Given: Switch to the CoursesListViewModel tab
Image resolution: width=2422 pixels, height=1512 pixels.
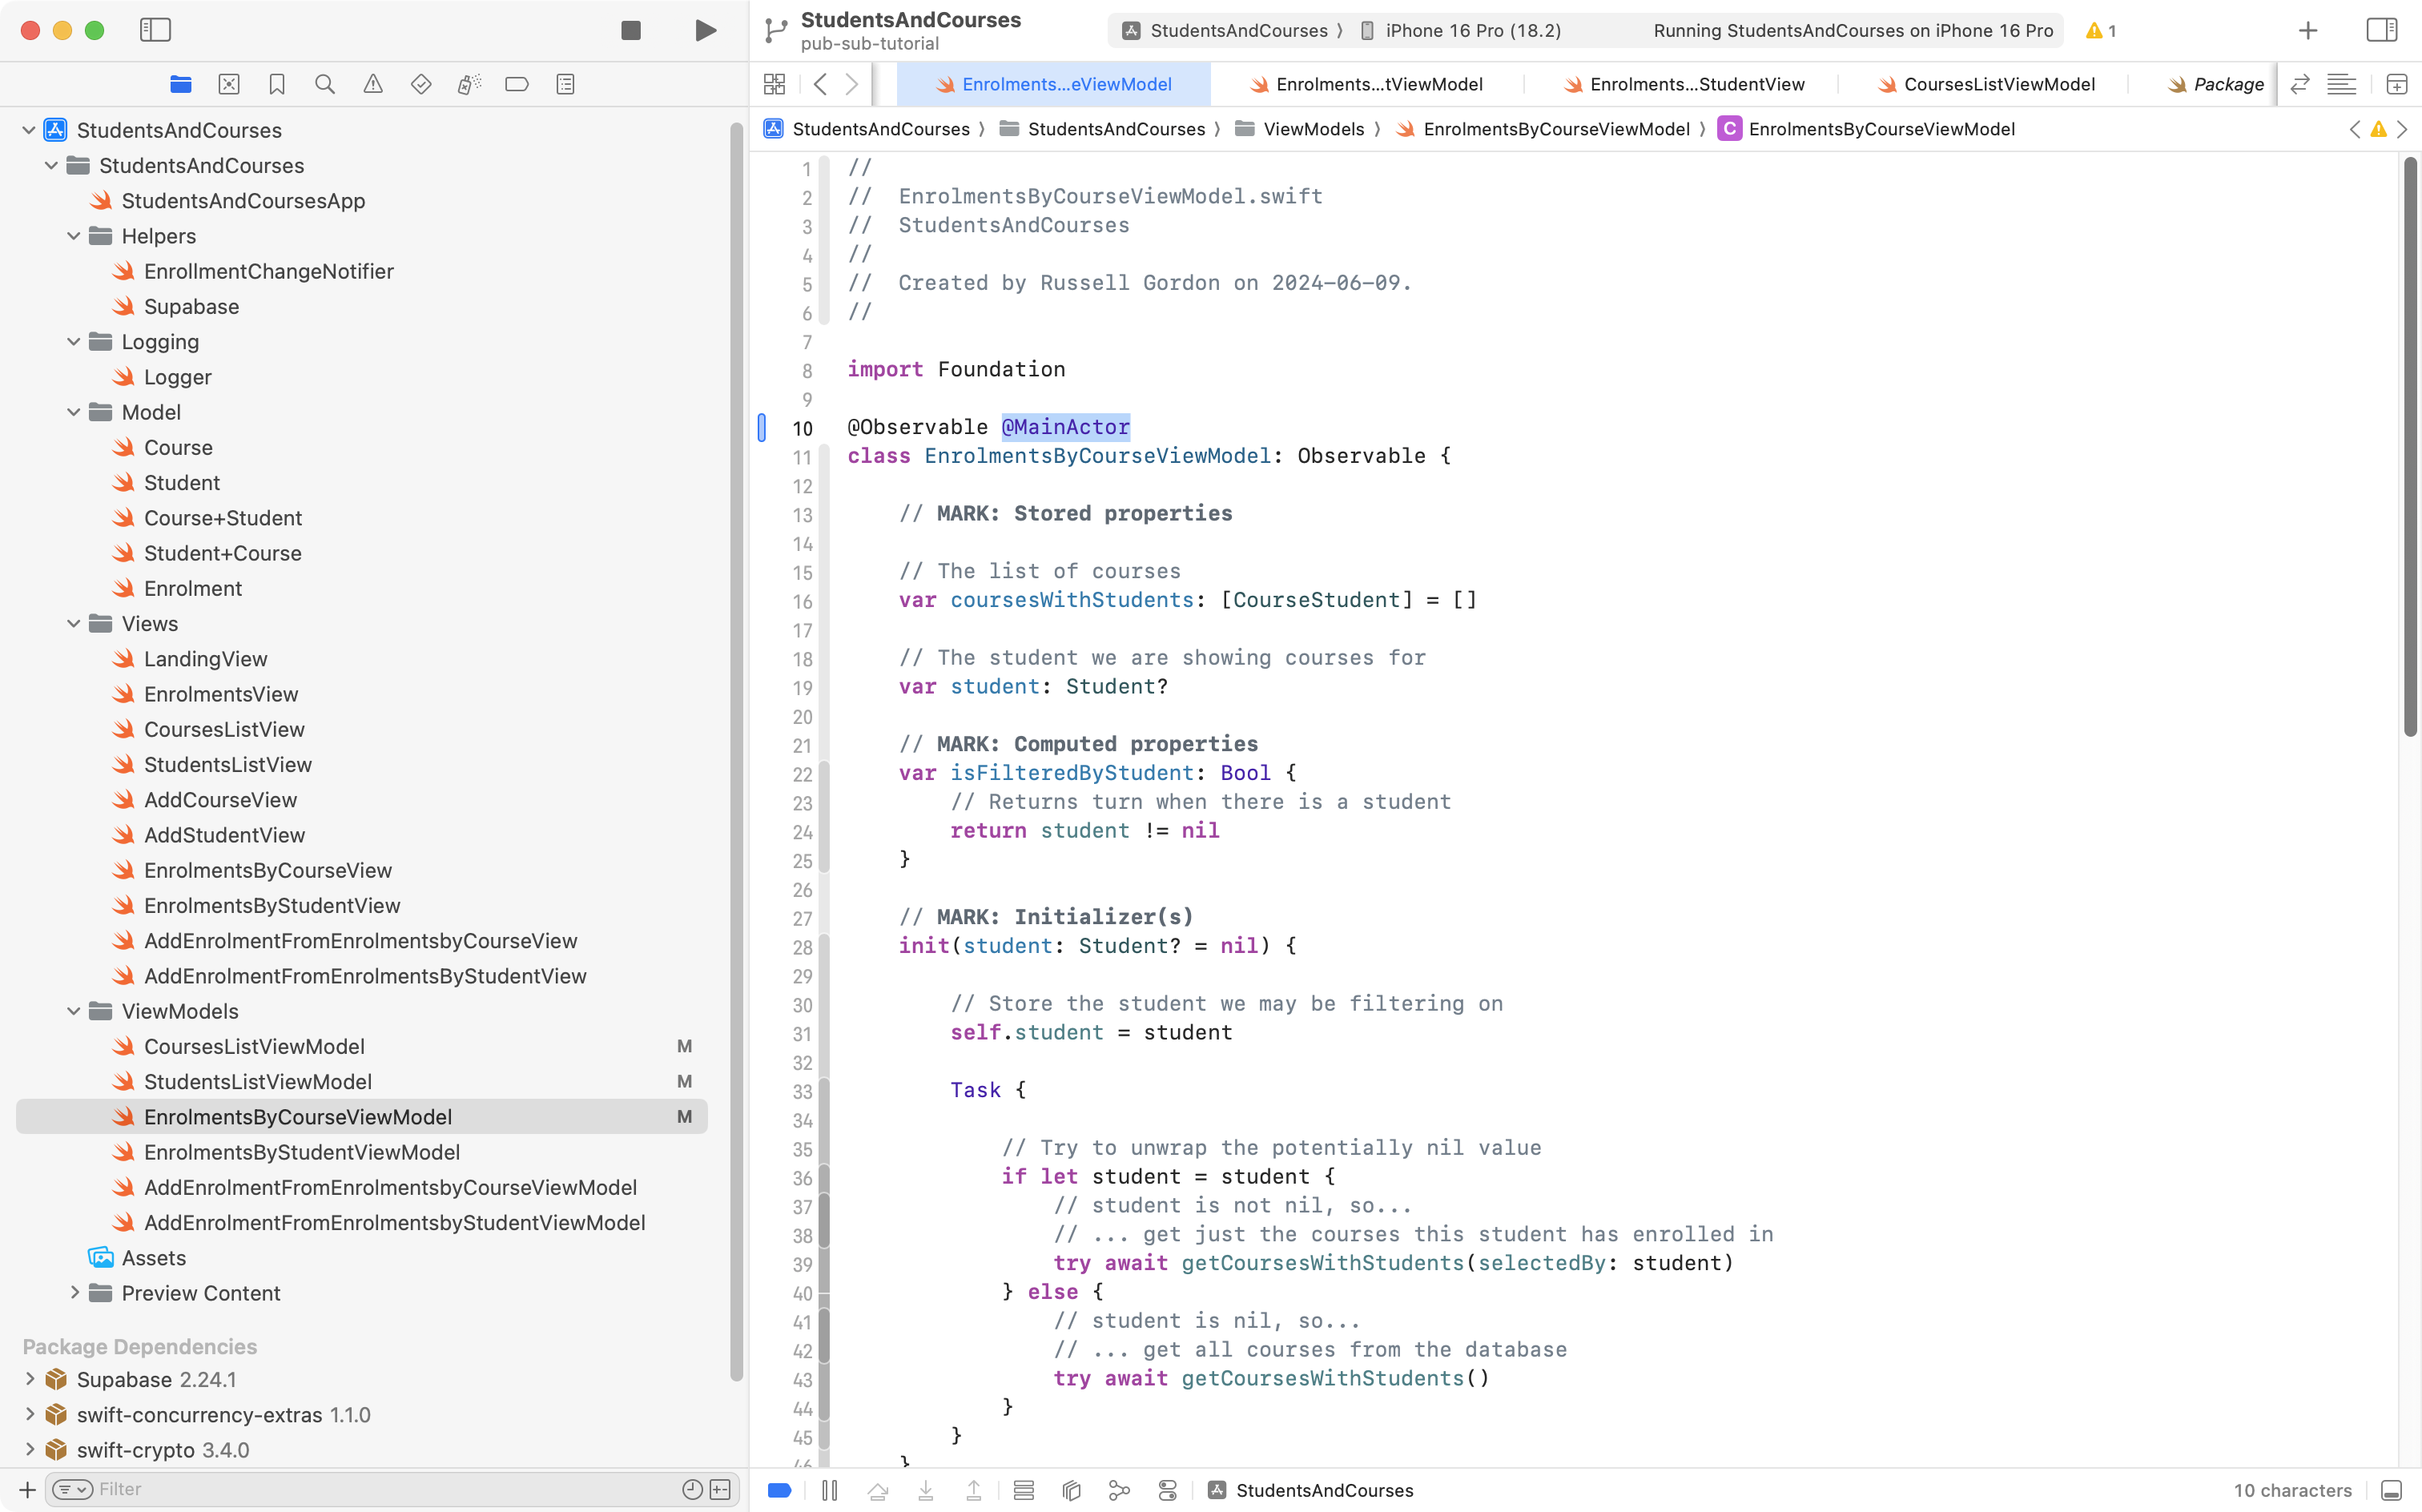Looking at the screenshot, I should click(x=1998, y=84).
